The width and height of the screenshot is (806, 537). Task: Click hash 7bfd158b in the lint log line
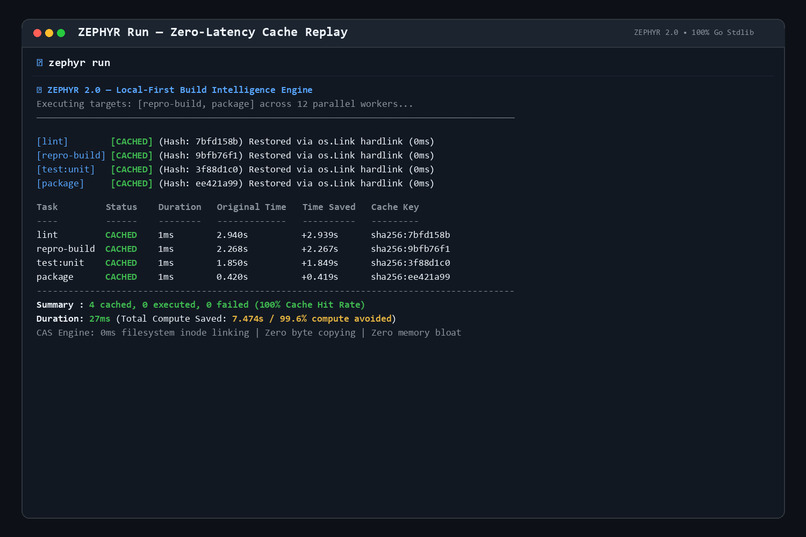tap(216, 141)
